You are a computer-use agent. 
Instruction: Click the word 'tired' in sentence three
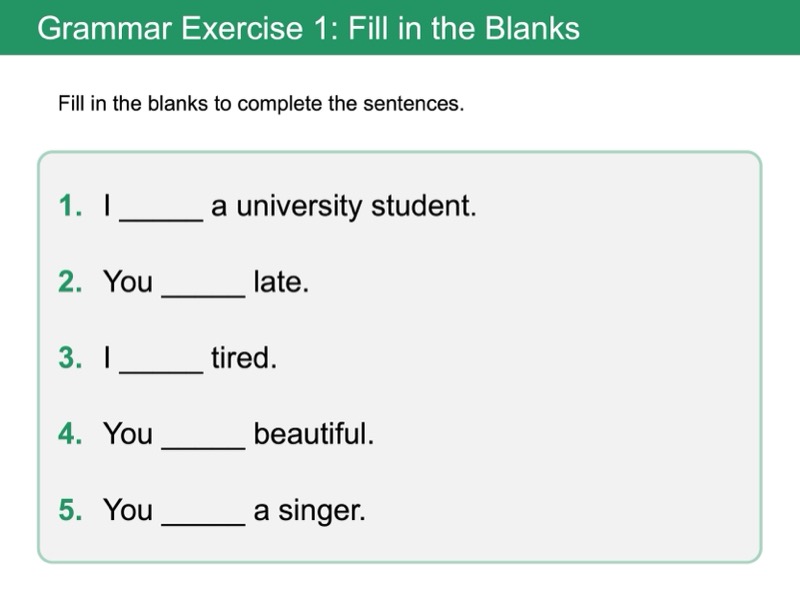pyautogui.click(x=243, y=359)
